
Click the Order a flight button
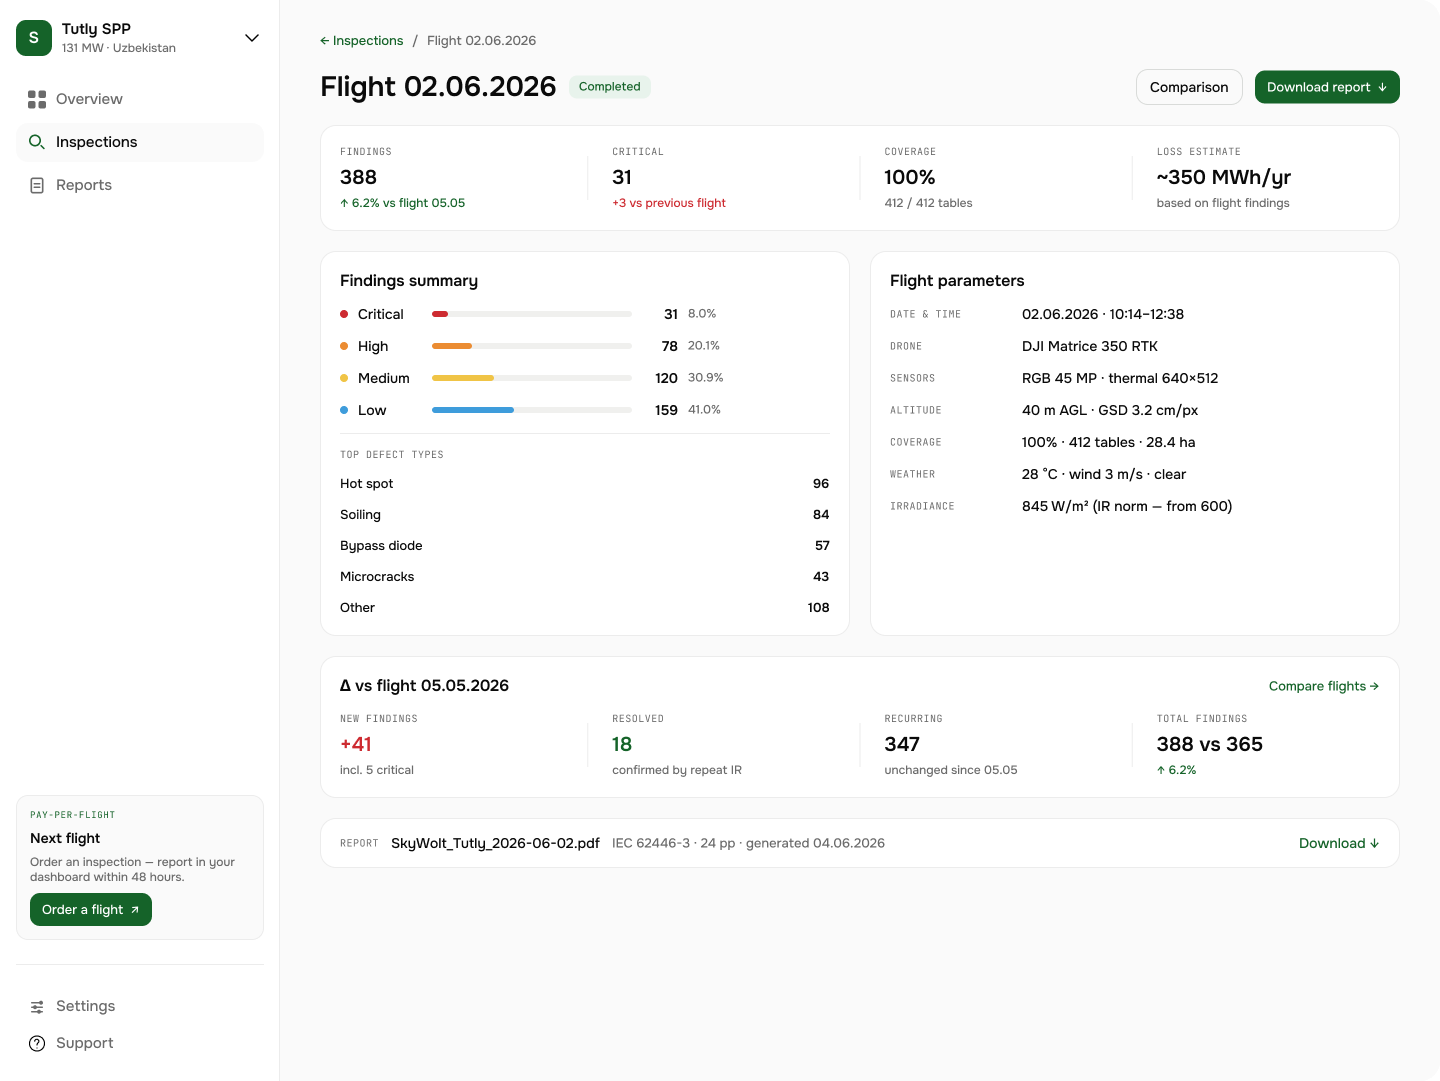pyautogui.click(x=91, y=910)
